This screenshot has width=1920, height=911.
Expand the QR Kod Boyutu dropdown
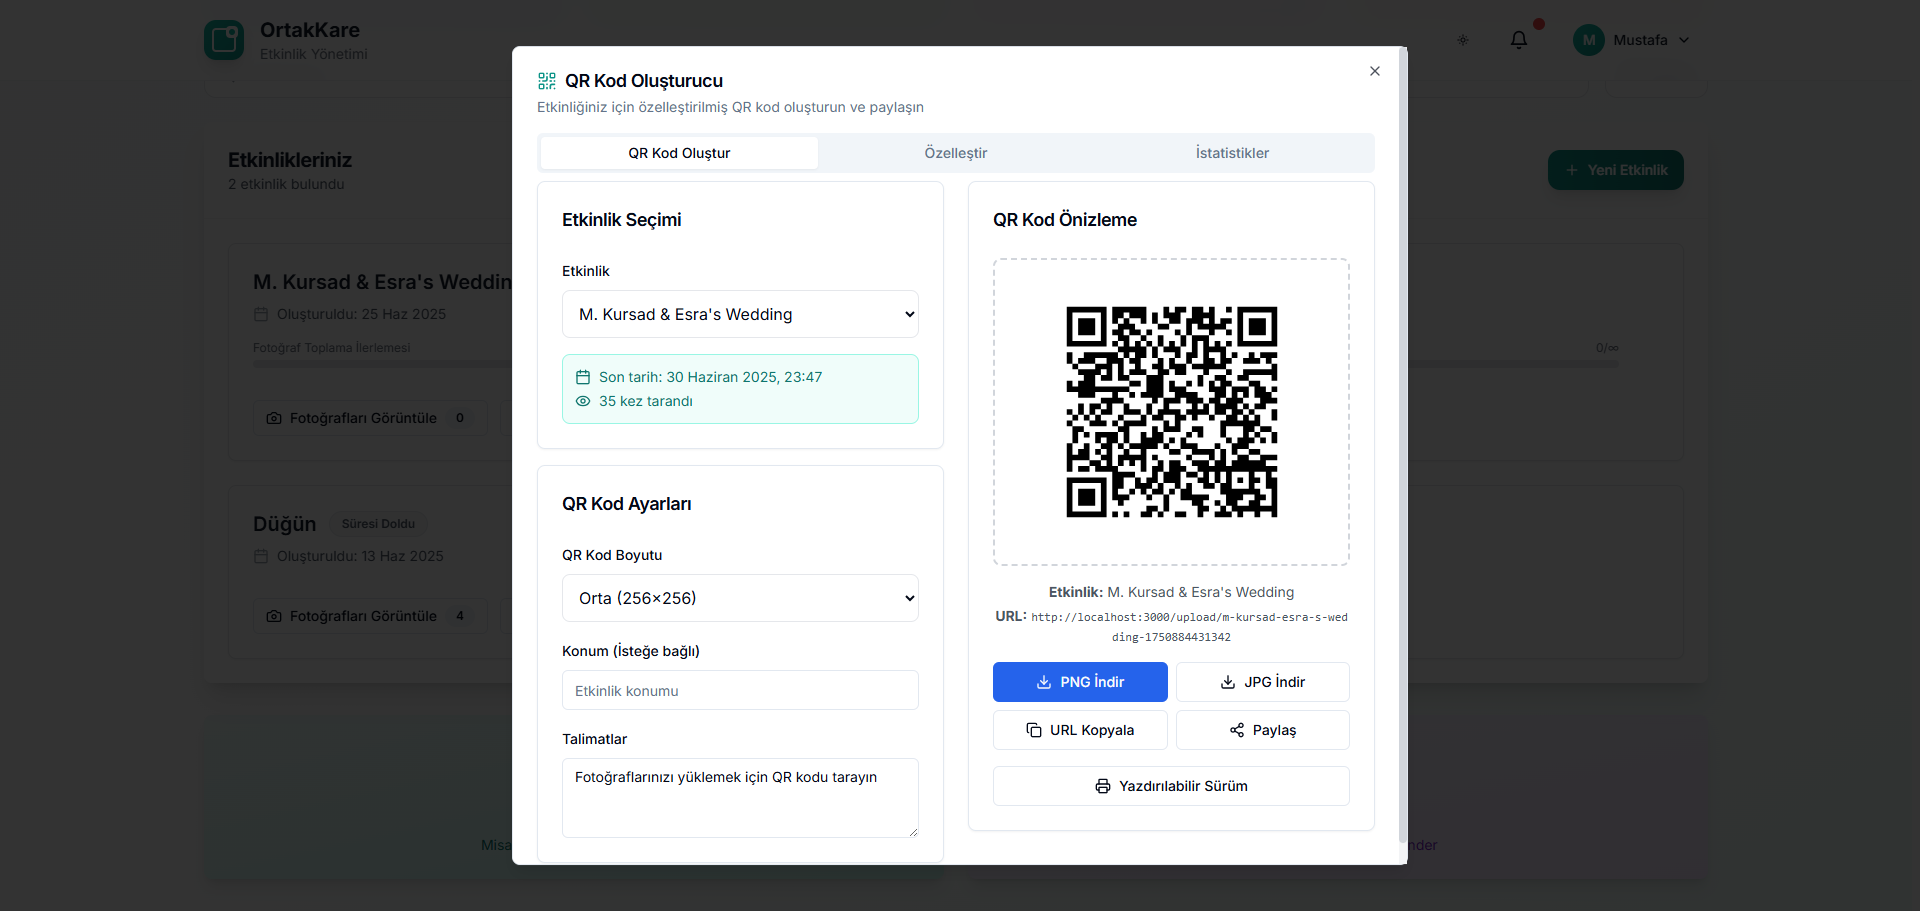click(740, 598)
